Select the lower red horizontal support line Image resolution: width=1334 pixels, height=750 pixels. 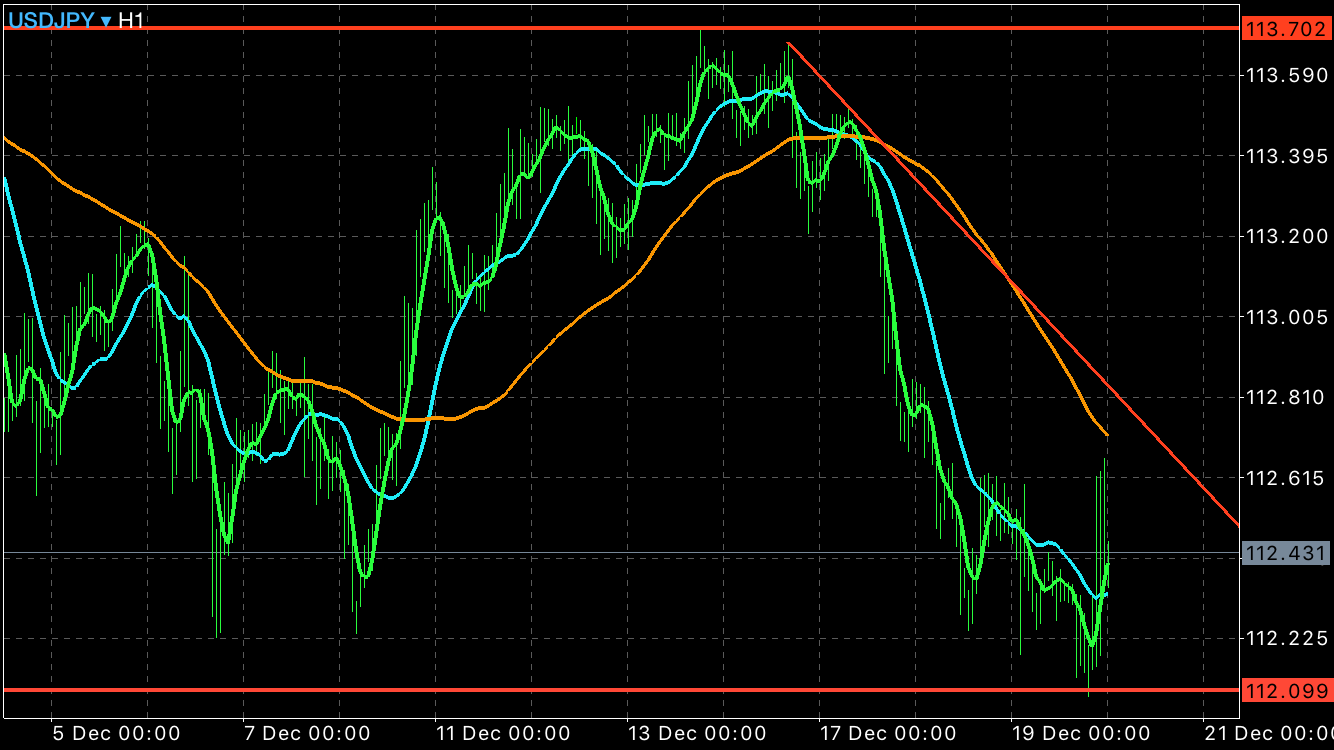point(620,690)
